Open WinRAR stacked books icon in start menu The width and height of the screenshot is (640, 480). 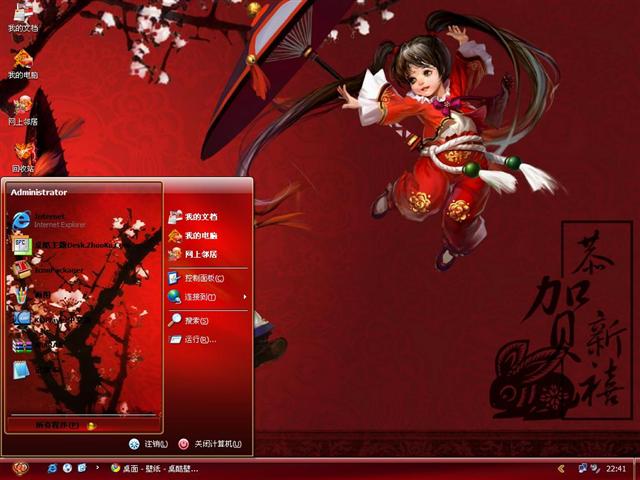click(21, 345)
